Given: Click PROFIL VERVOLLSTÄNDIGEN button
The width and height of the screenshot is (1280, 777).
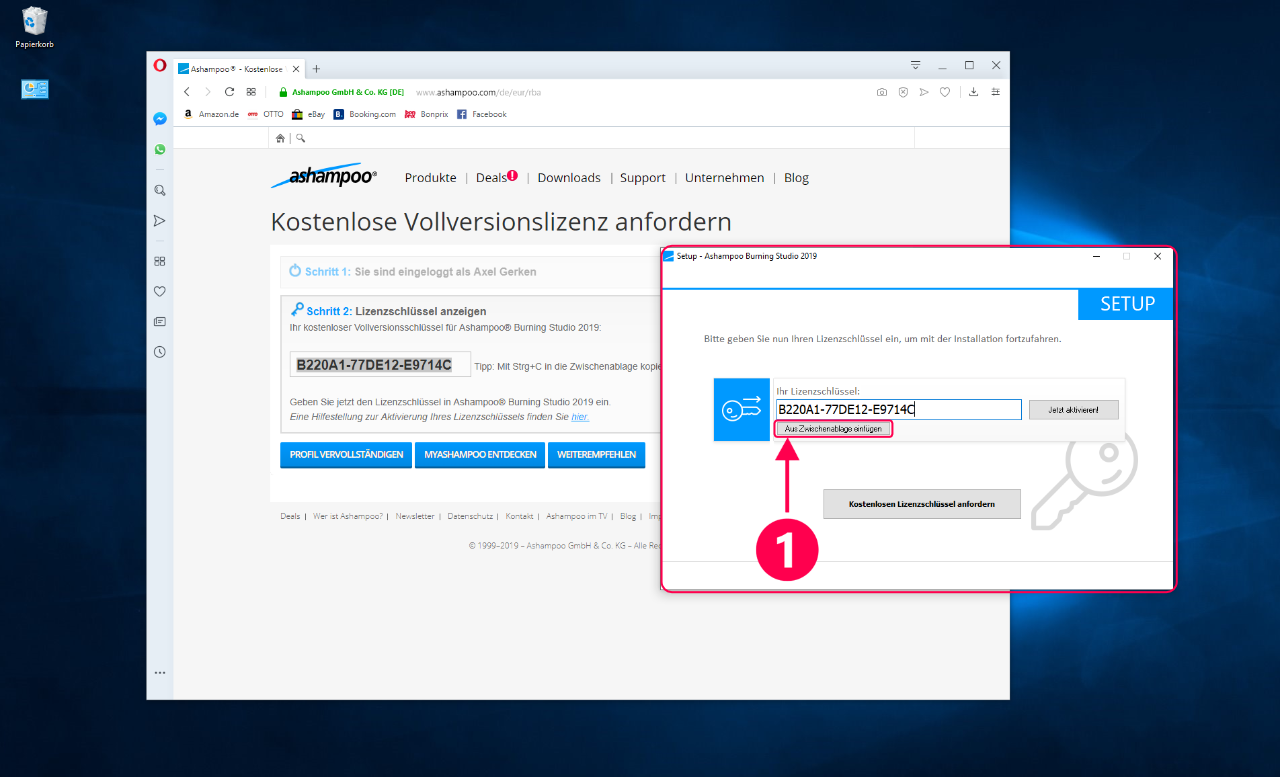Looking at the screenshot, I should [346, 454].
